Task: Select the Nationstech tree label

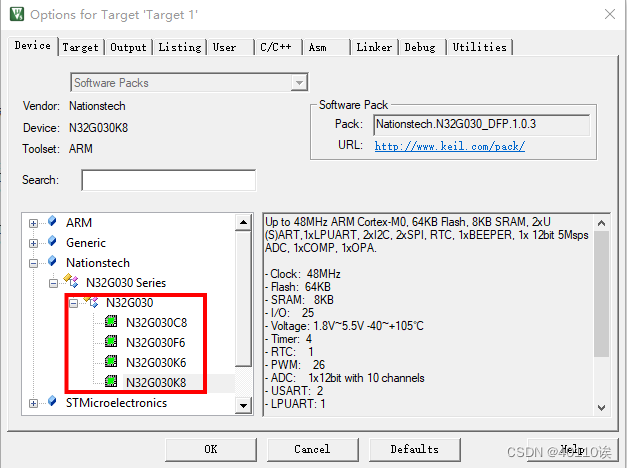Action: 98,262
